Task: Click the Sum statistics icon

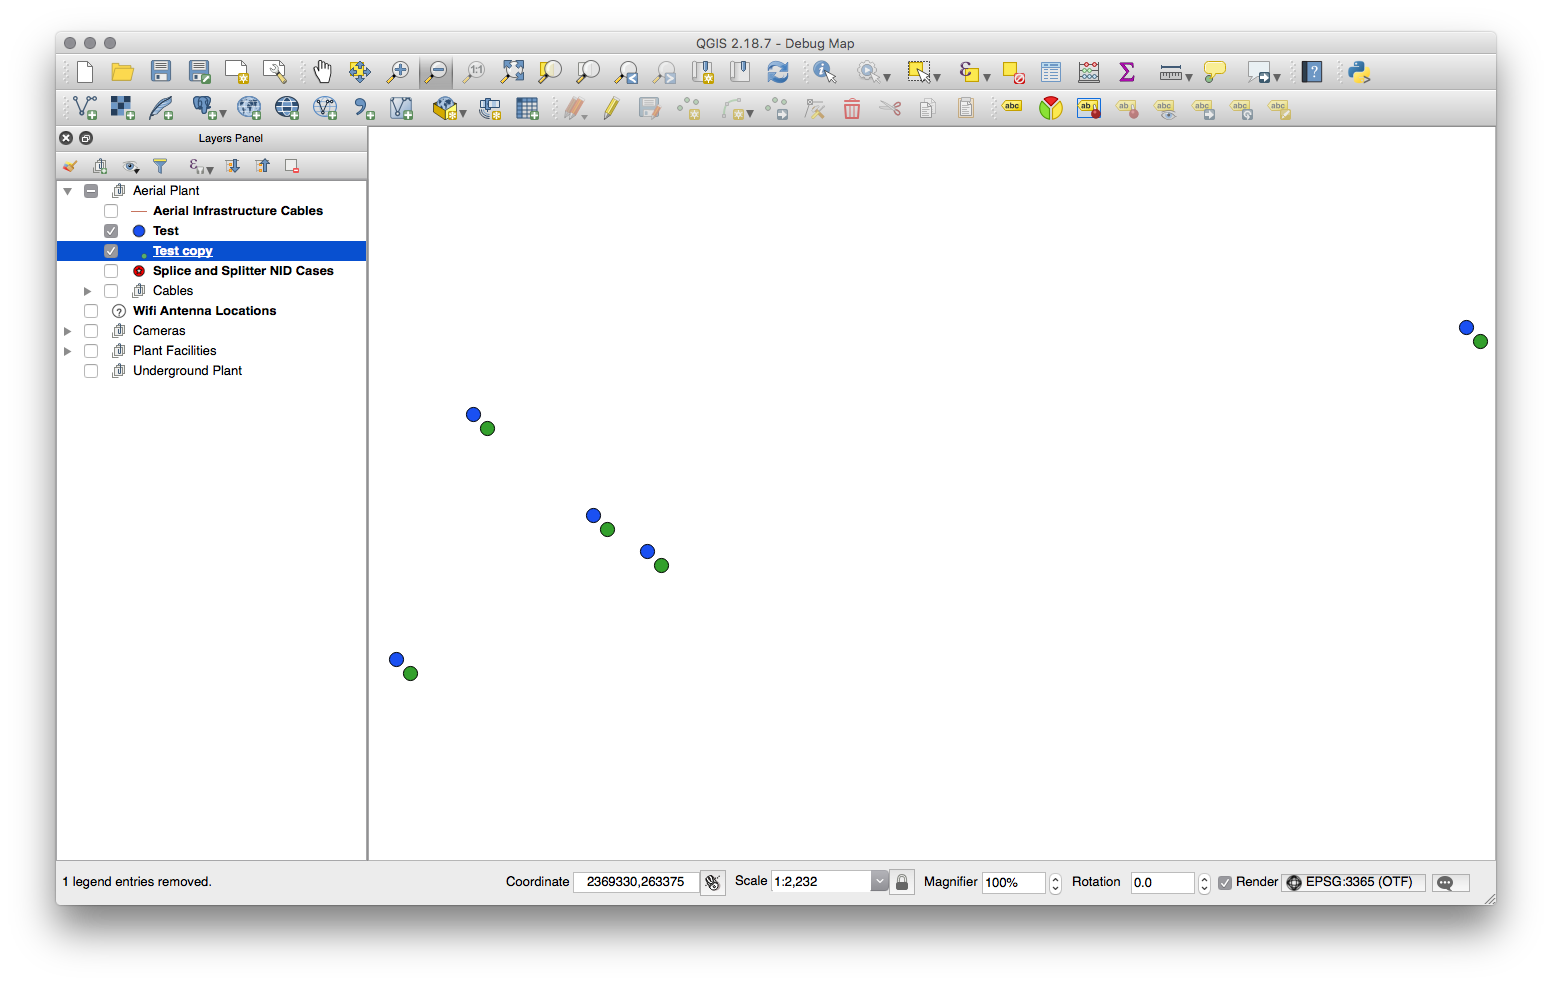Action: (x=1127, y=71)
